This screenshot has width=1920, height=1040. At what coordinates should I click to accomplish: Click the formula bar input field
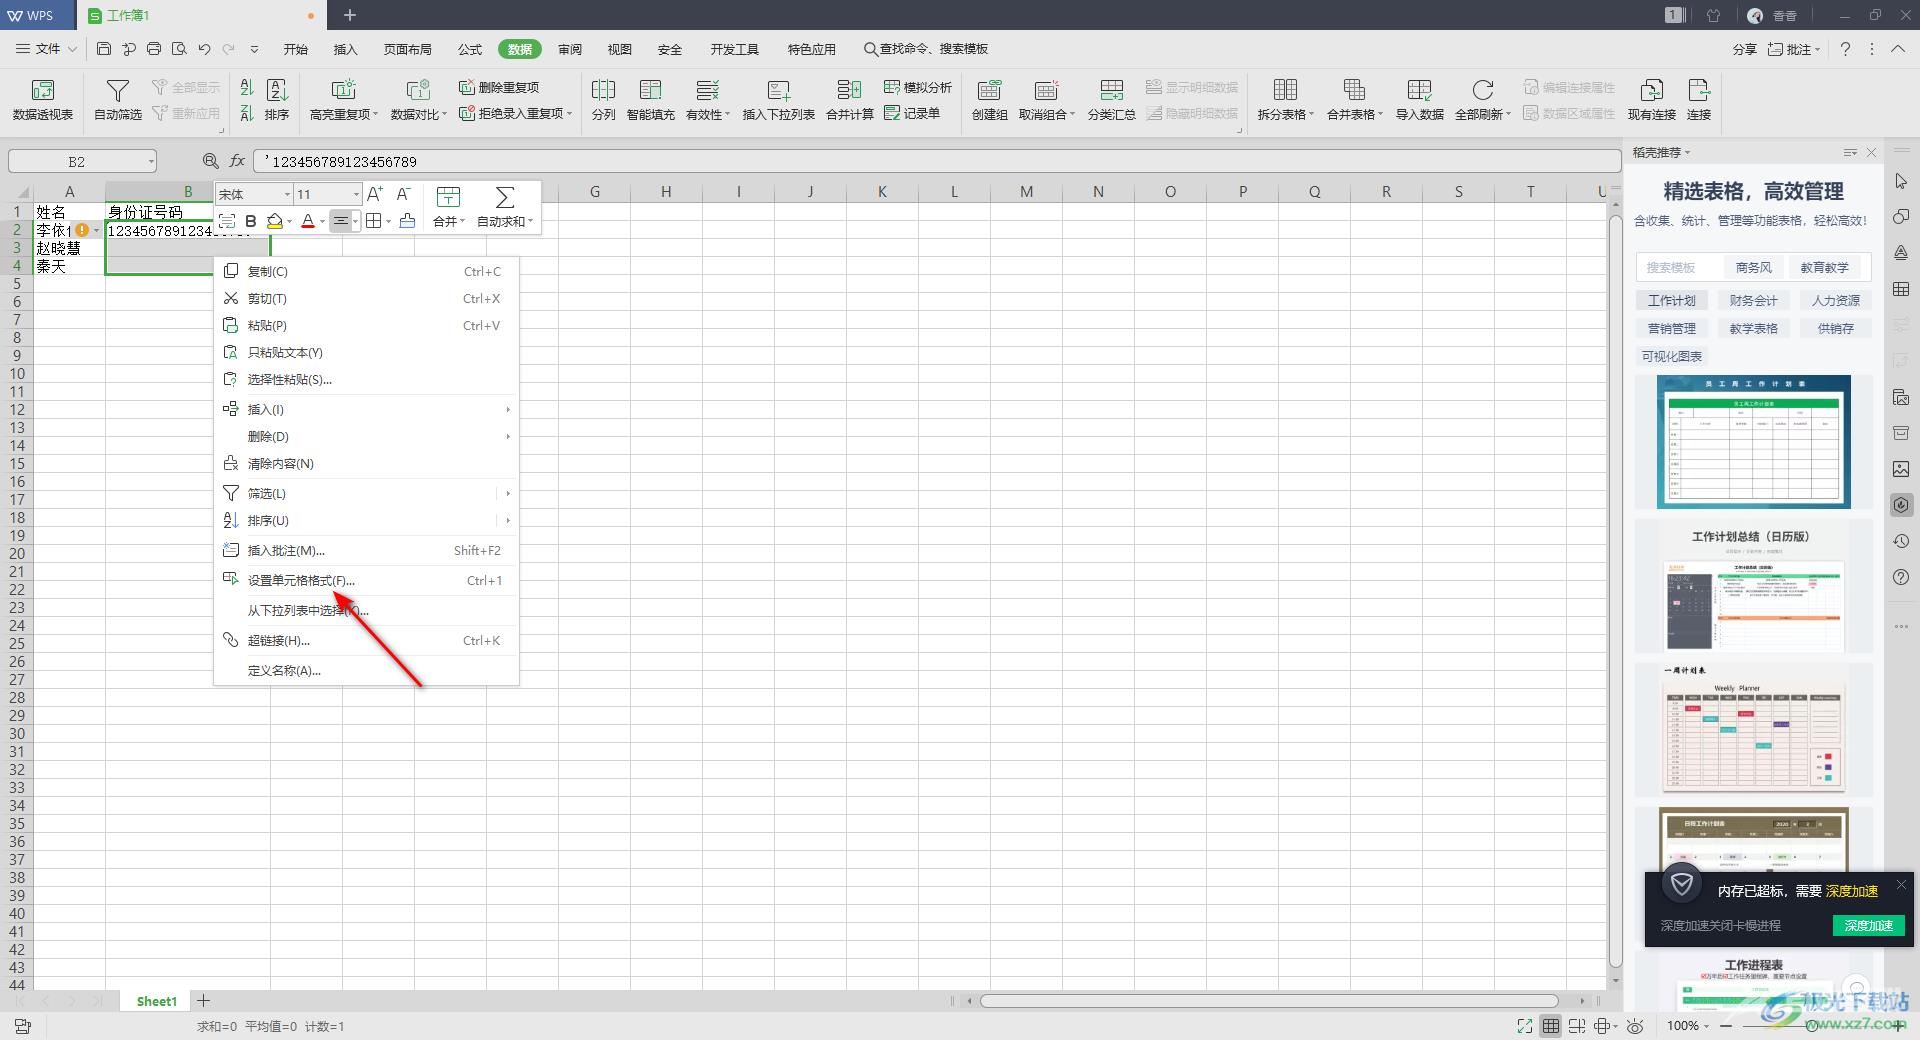935,161
